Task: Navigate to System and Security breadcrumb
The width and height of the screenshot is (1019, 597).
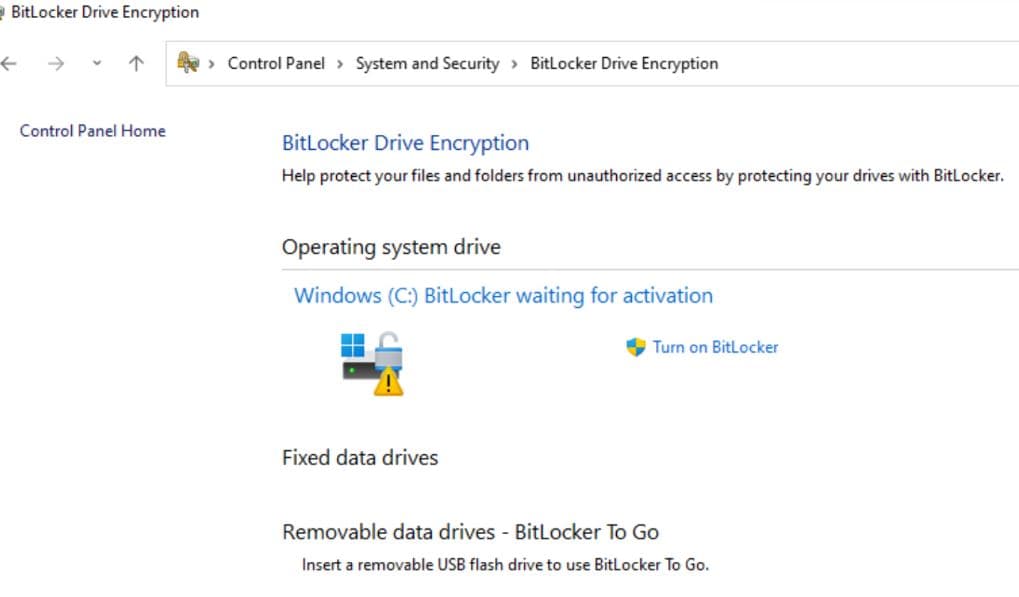Action: click(427, 63)
